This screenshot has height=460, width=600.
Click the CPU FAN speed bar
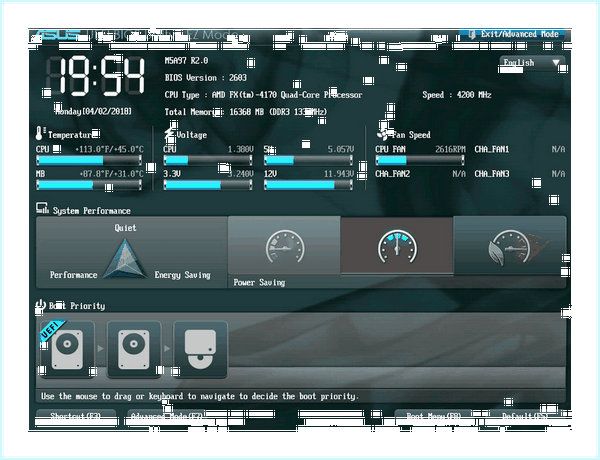420,160
